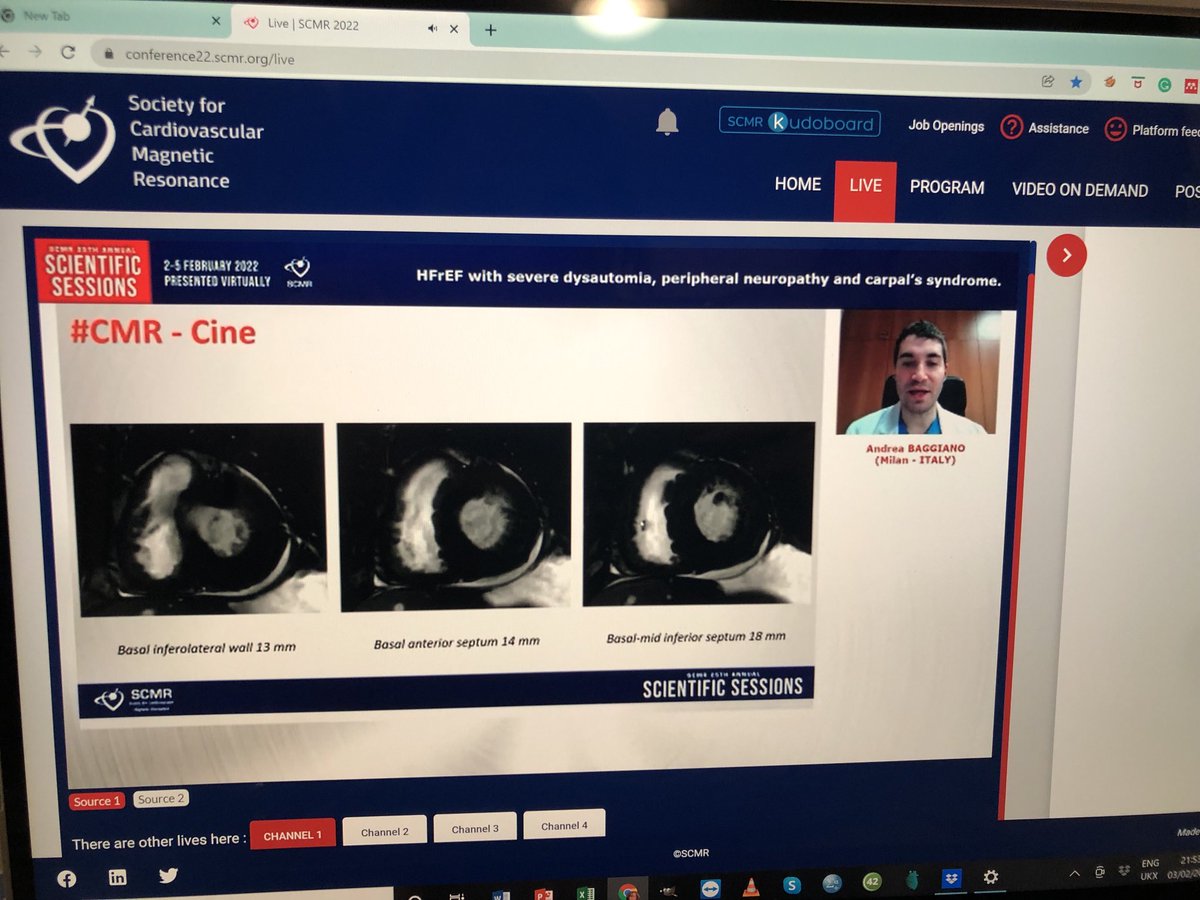The image size is (1200, 900).
Task: Click the ENG language indicator in tray
Action: (1150, 863)
